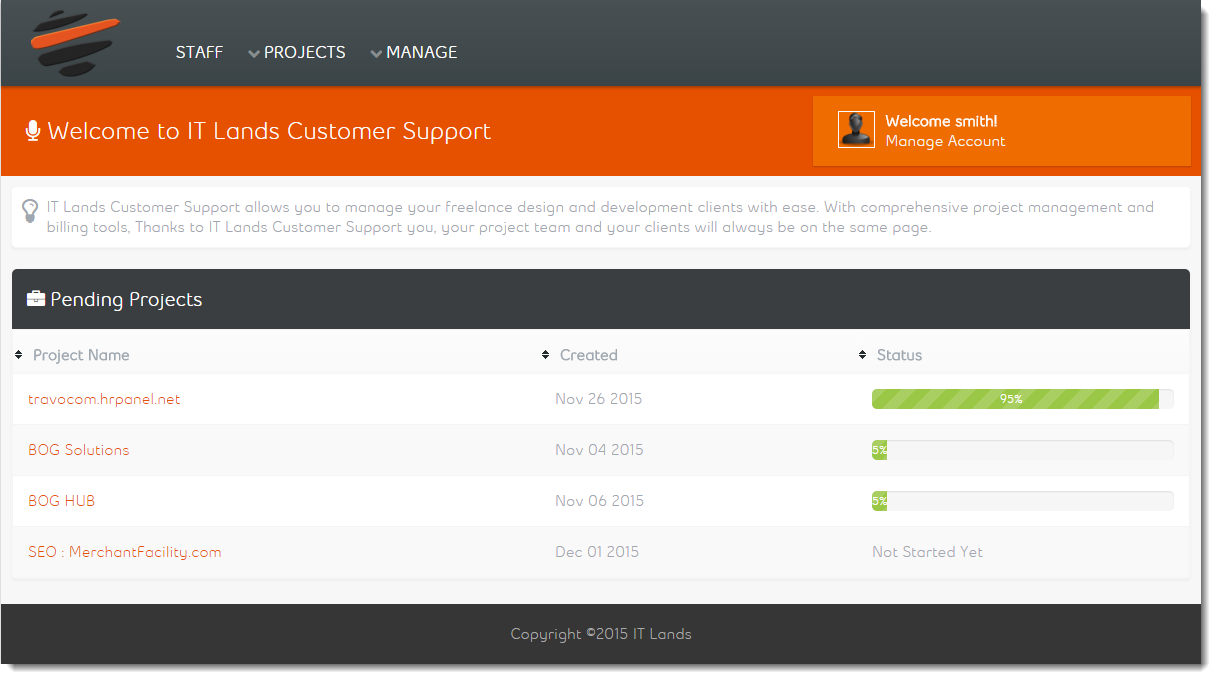Click the 5% progress bar for BOG Solutions
The image size is (1216, 679).
click(1022, 450)
